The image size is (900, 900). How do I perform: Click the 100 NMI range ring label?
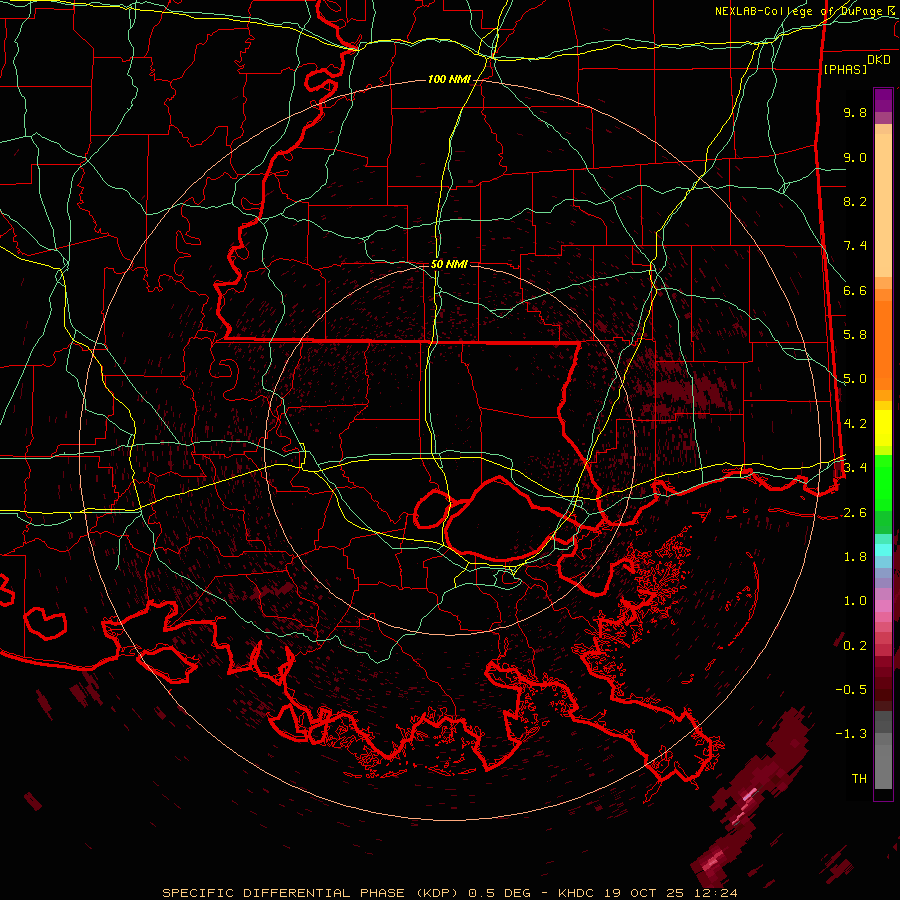pos(449,79)
